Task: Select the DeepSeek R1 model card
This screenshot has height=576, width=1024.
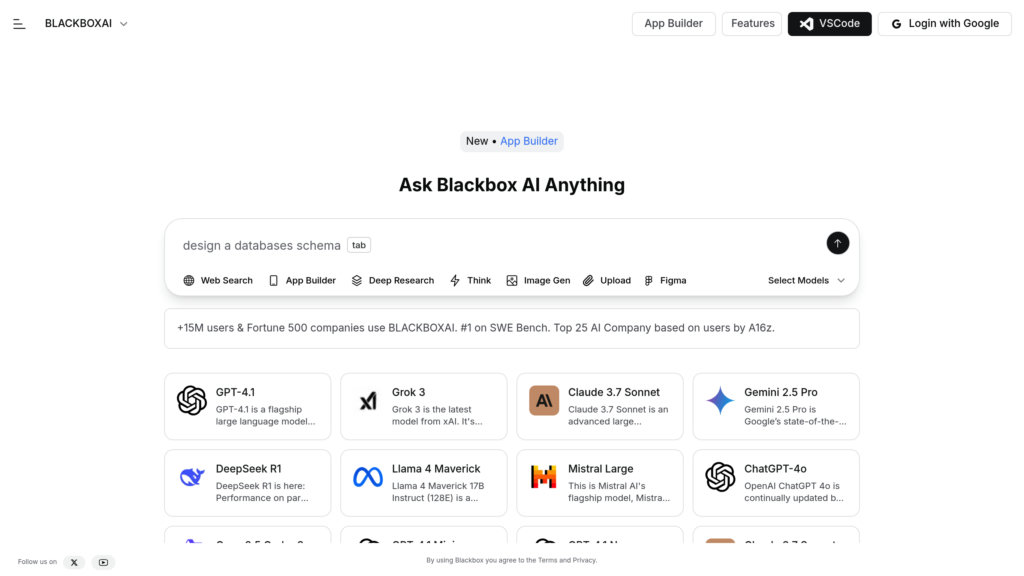Action: point(247,483)
